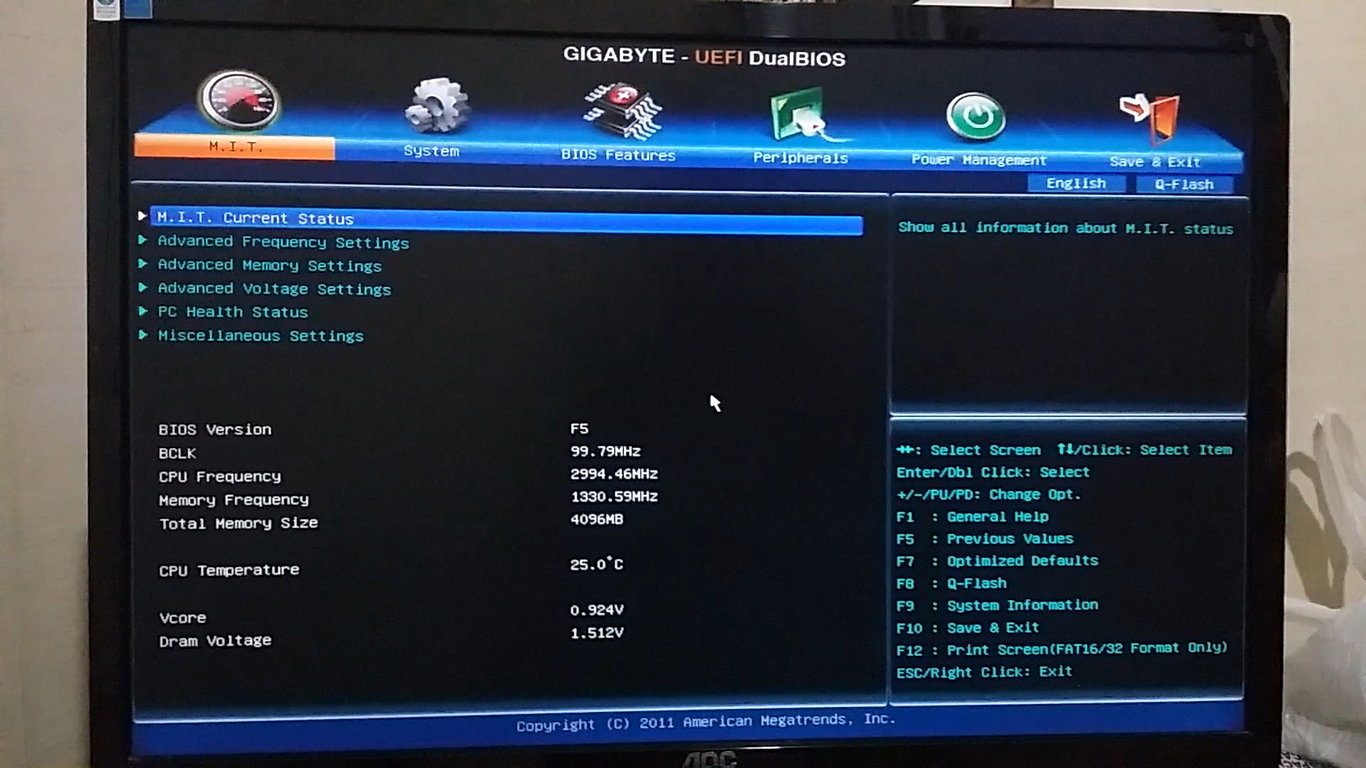Click the BCLK value 99.79MHz
1366x768 pixels.
[x=606, y=451]
